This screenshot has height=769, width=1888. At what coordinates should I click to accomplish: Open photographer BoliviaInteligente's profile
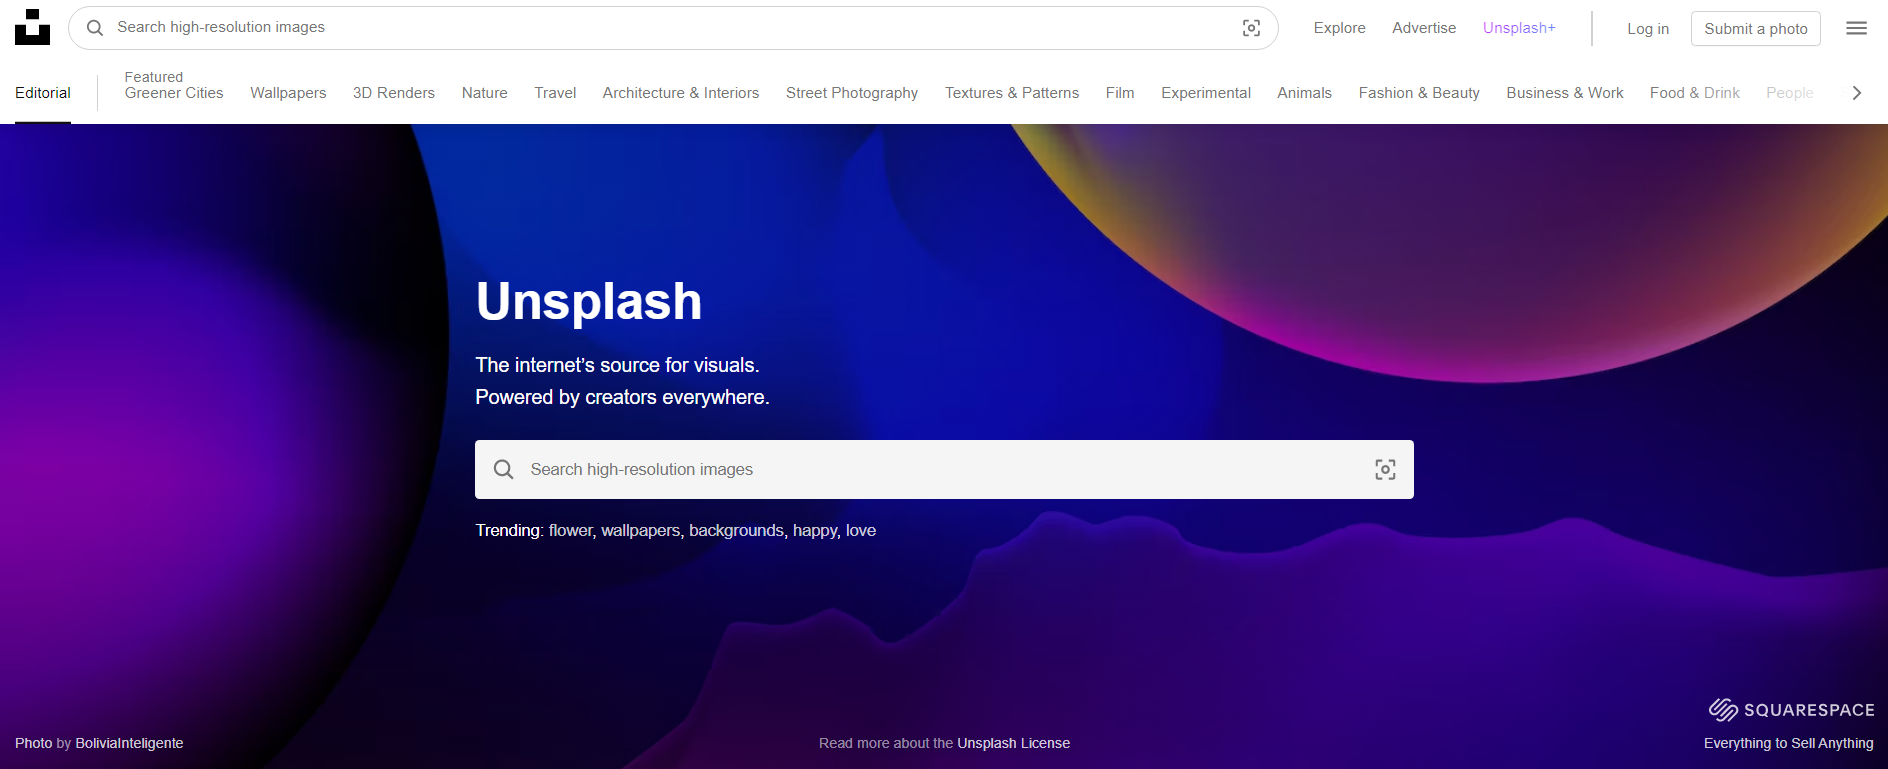[129, 743]
